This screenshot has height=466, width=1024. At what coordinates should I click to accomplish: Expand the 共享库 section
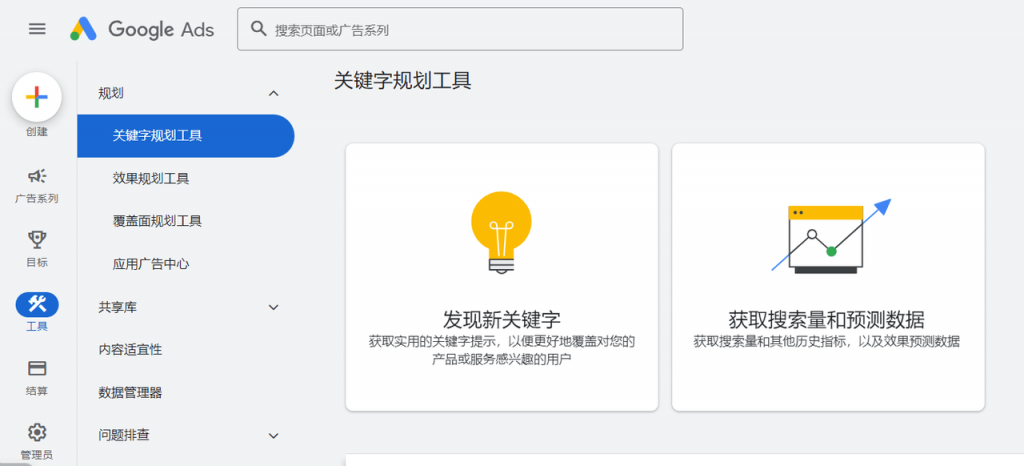[x=273, y=307]
